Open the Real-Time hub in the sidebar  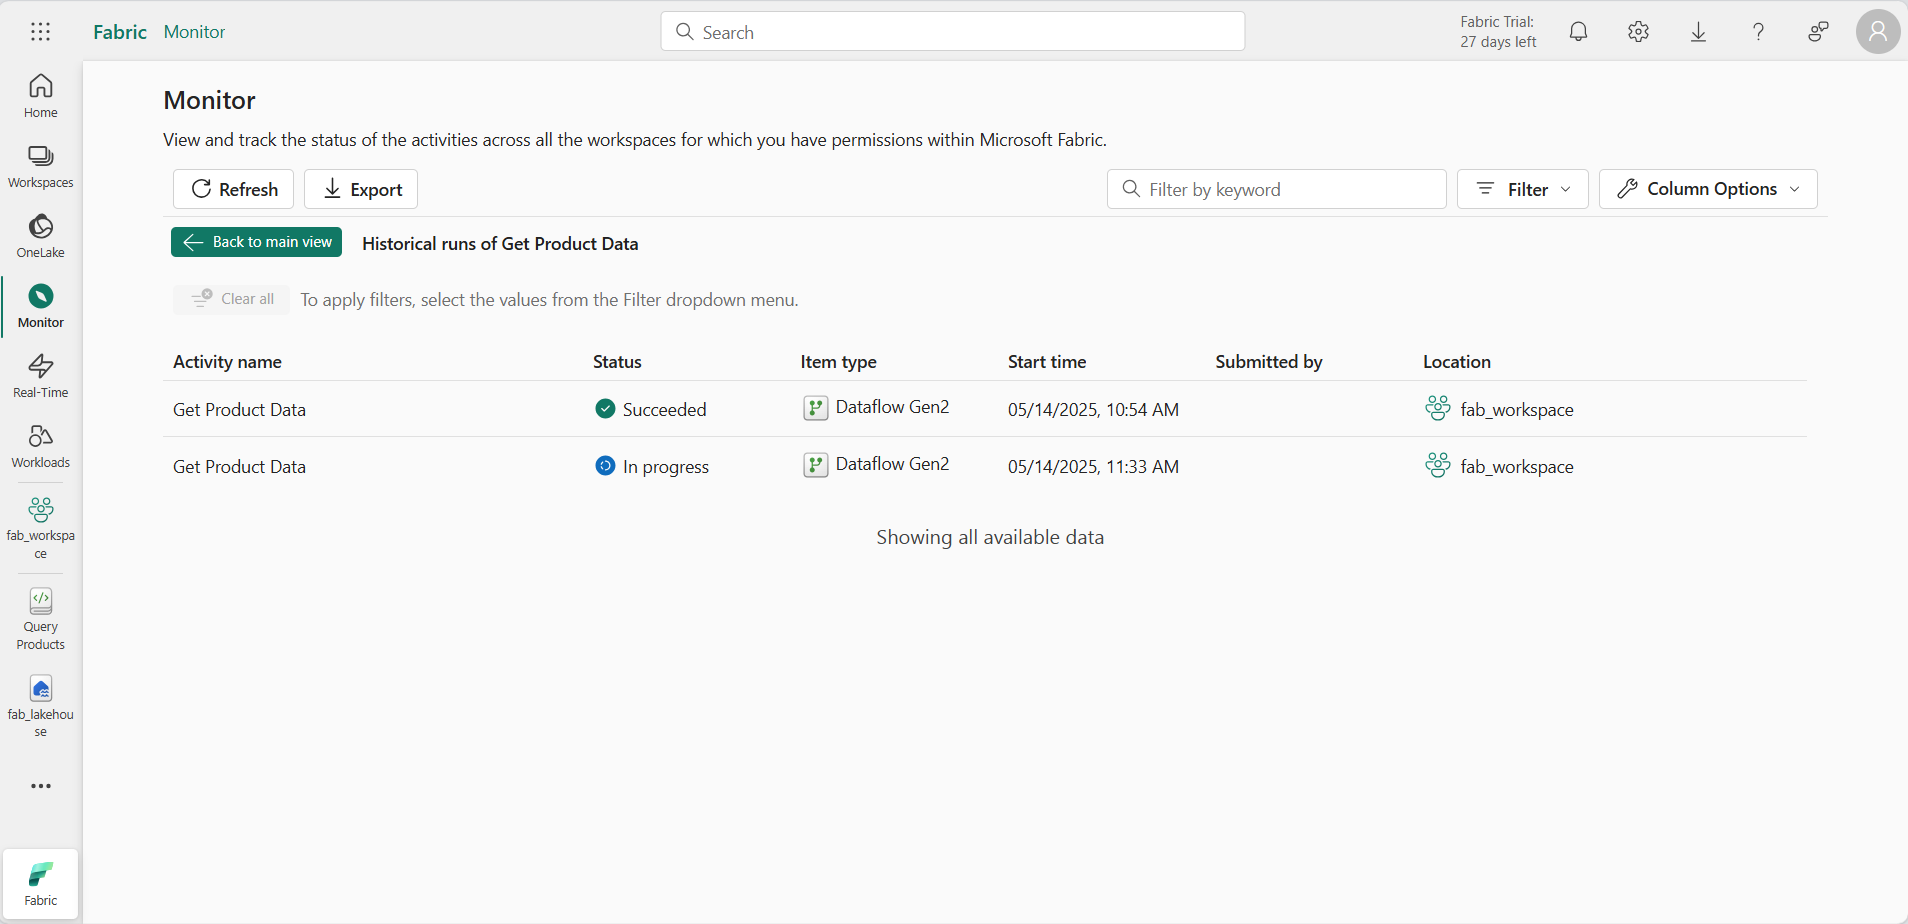41,376
